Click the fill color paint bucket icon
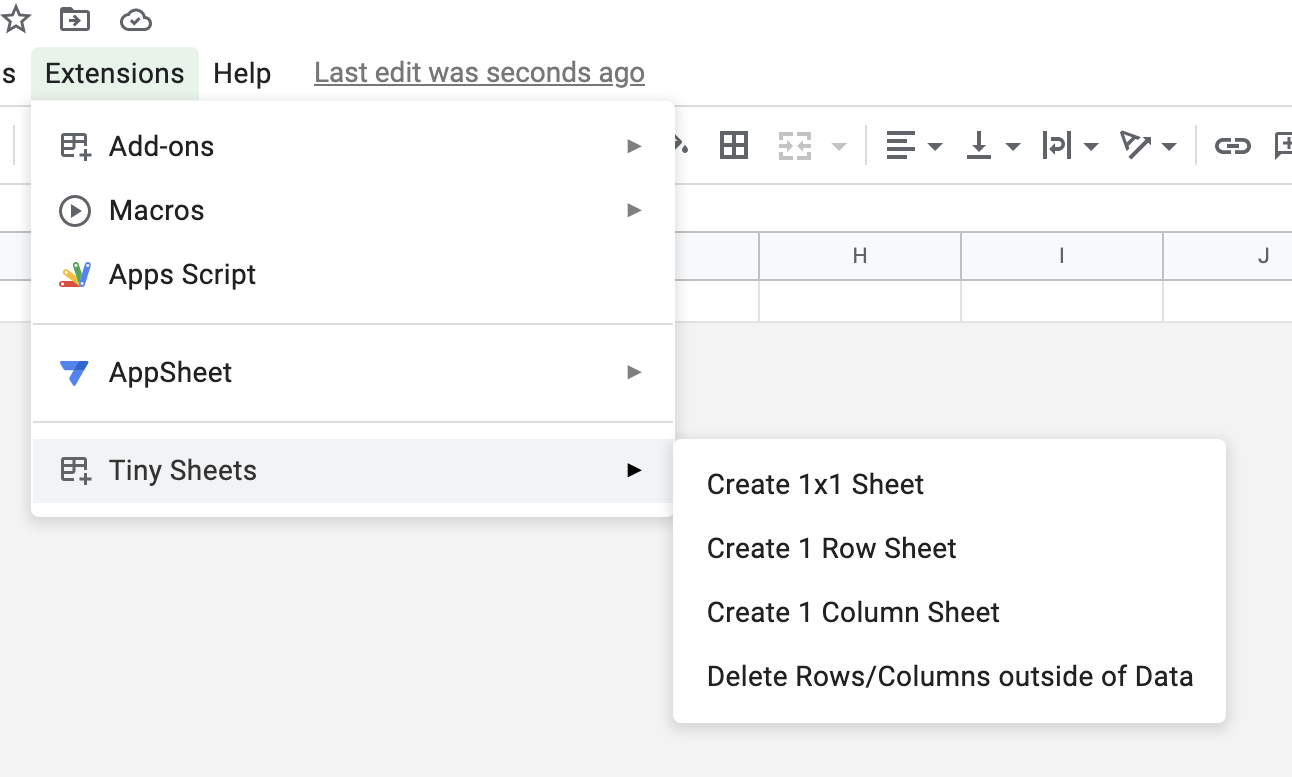This screenshot has height=777, width=1292. point(682,146)
